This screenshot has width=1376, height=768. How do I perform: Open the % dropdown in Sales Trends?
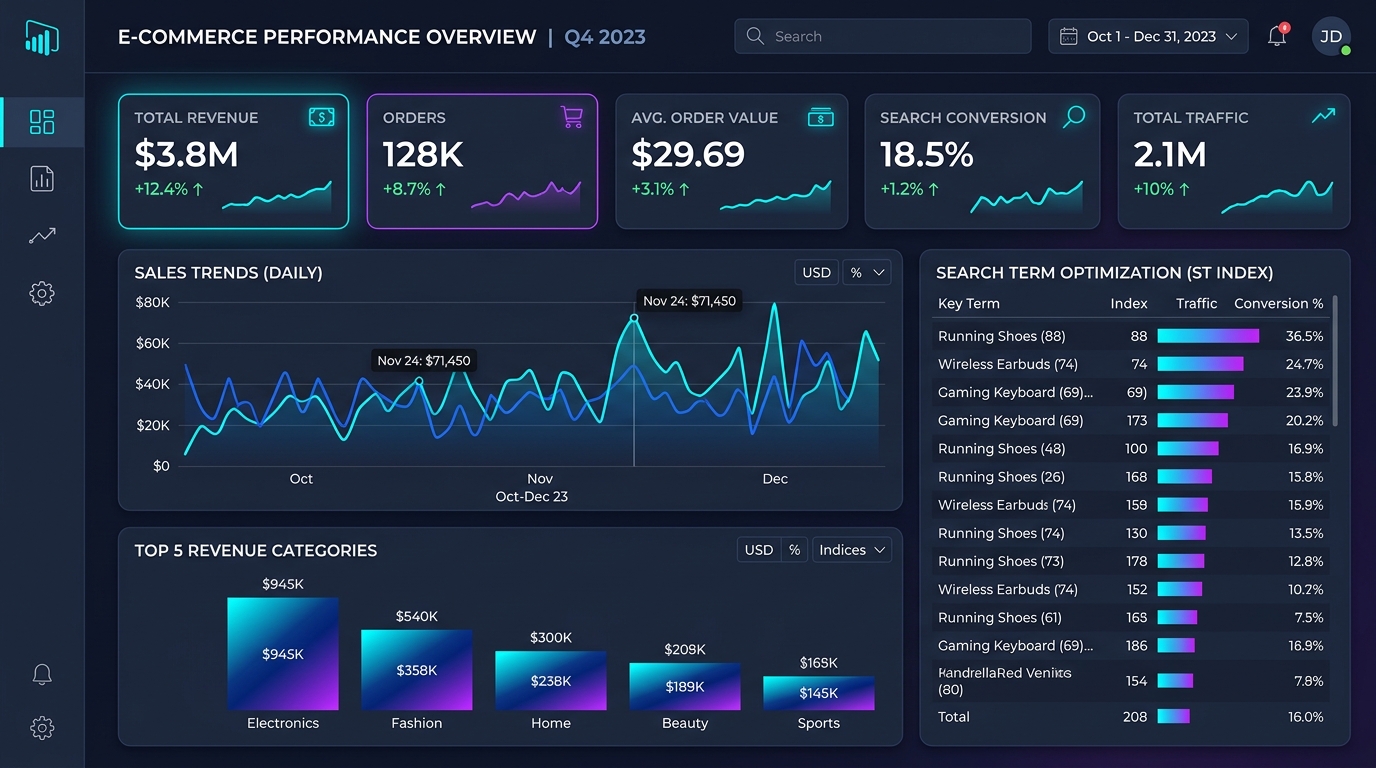(866, 272)
